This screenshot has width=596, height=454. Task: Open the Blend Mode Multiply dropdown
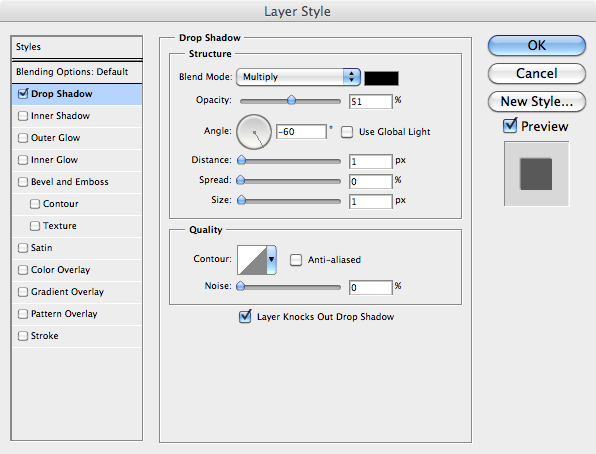(298, 77)
